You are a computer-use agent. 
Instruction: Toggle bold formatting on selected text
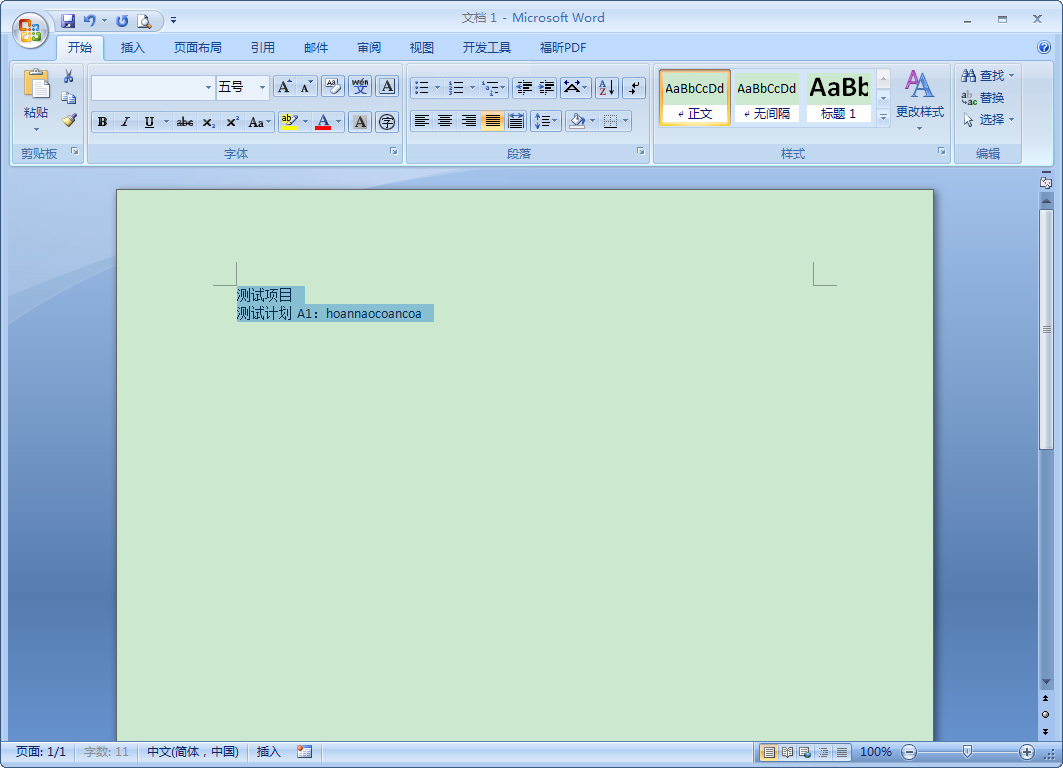(x=103, y=122)
